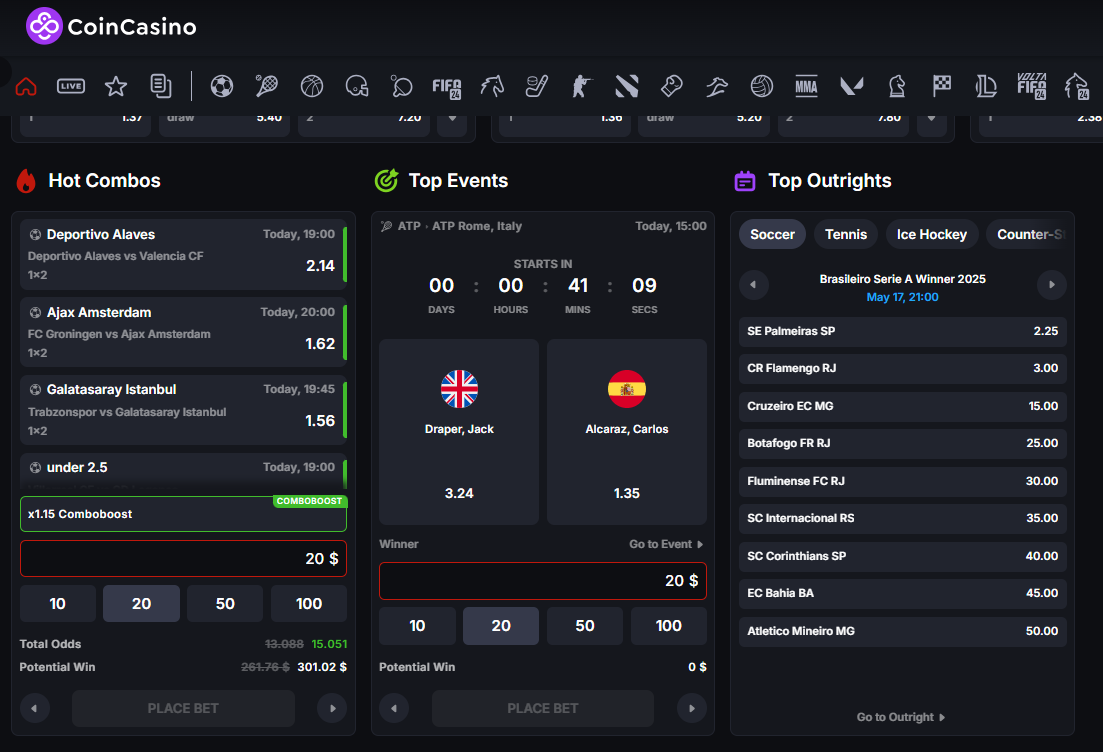Open the FIFA 24 esports icon
Image resolution: width=1103 pixels, height=752 pixels.
[x=447, y=87]
